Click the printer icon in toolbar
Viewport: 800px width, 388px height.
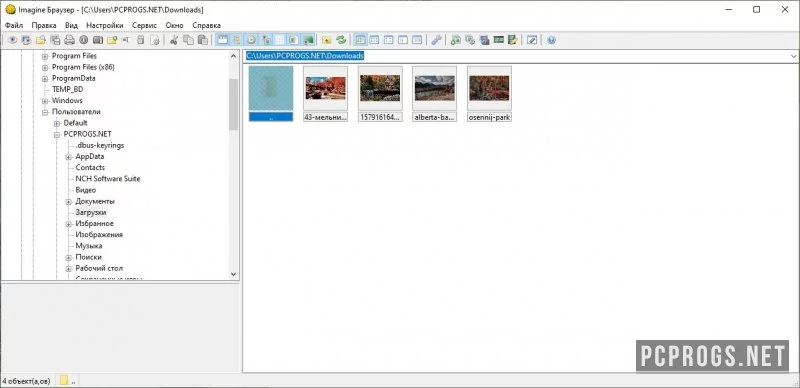click(x=69, y=40)
